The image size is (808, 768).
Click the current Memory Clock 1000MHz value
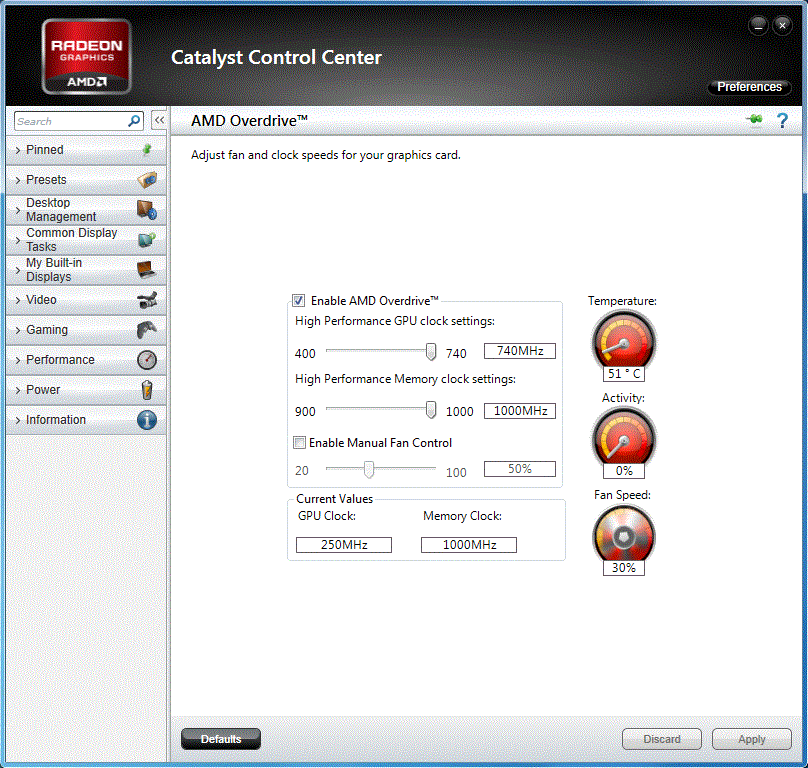click(469, 545)
